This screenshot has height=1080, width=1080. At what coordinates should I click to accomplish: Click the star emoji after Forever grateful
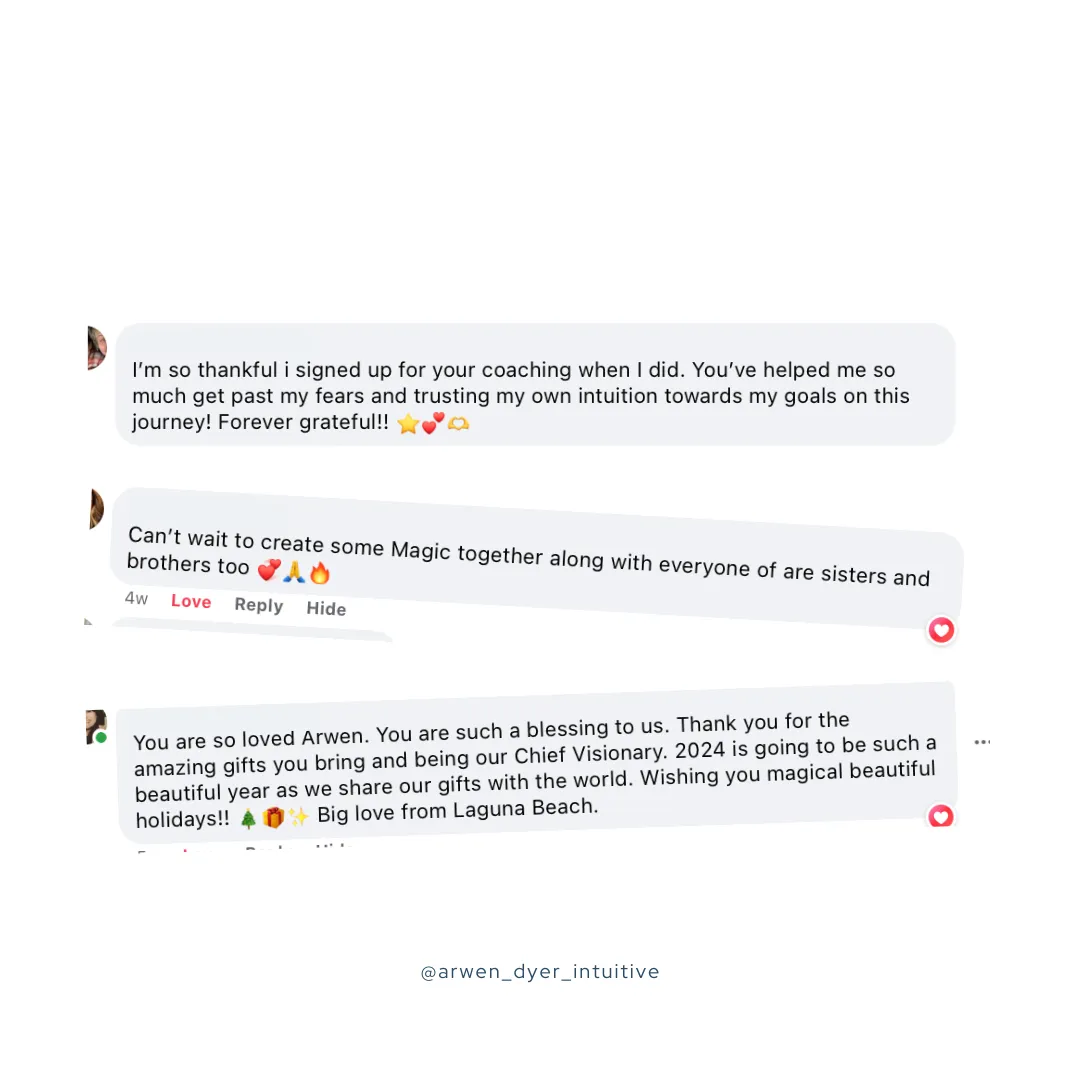pyautogui.click(x=408, y=424)
